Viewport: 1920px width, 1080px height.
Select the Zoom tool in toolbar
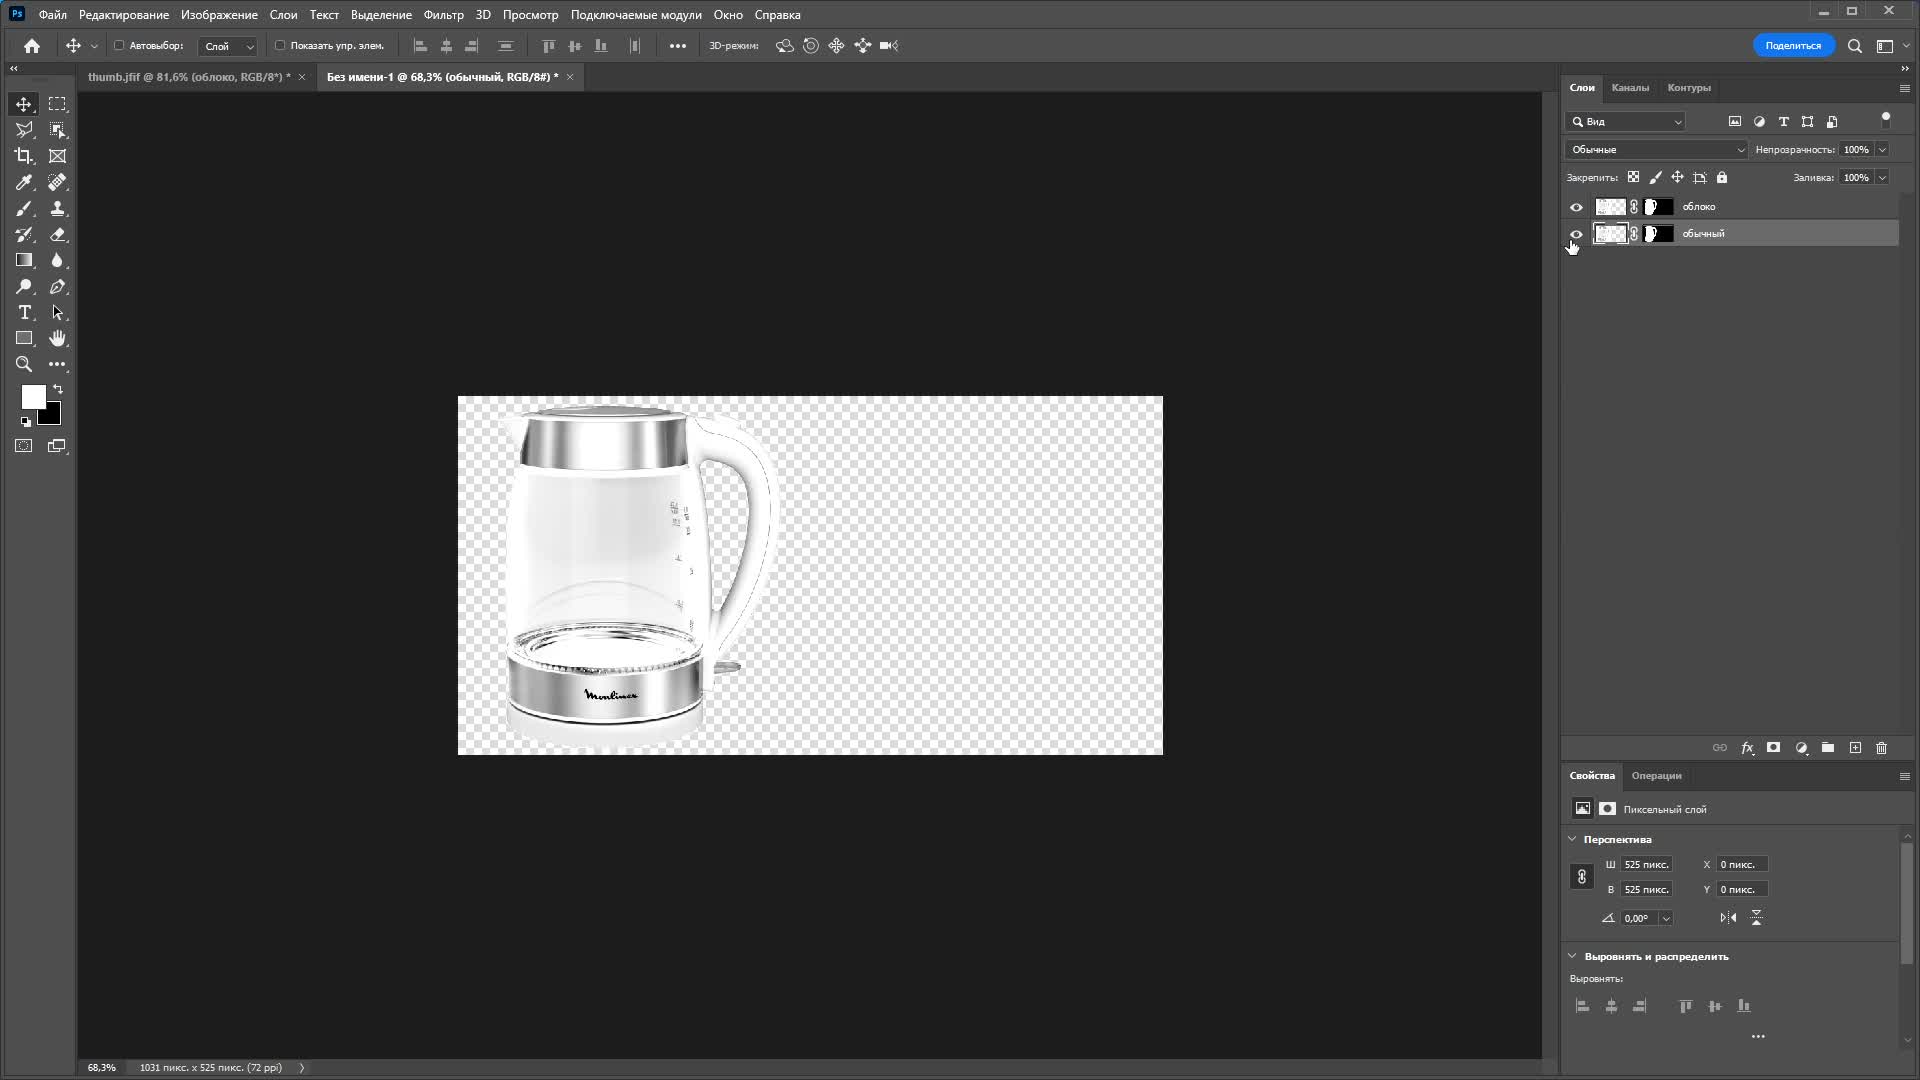[x=24, y=364]
